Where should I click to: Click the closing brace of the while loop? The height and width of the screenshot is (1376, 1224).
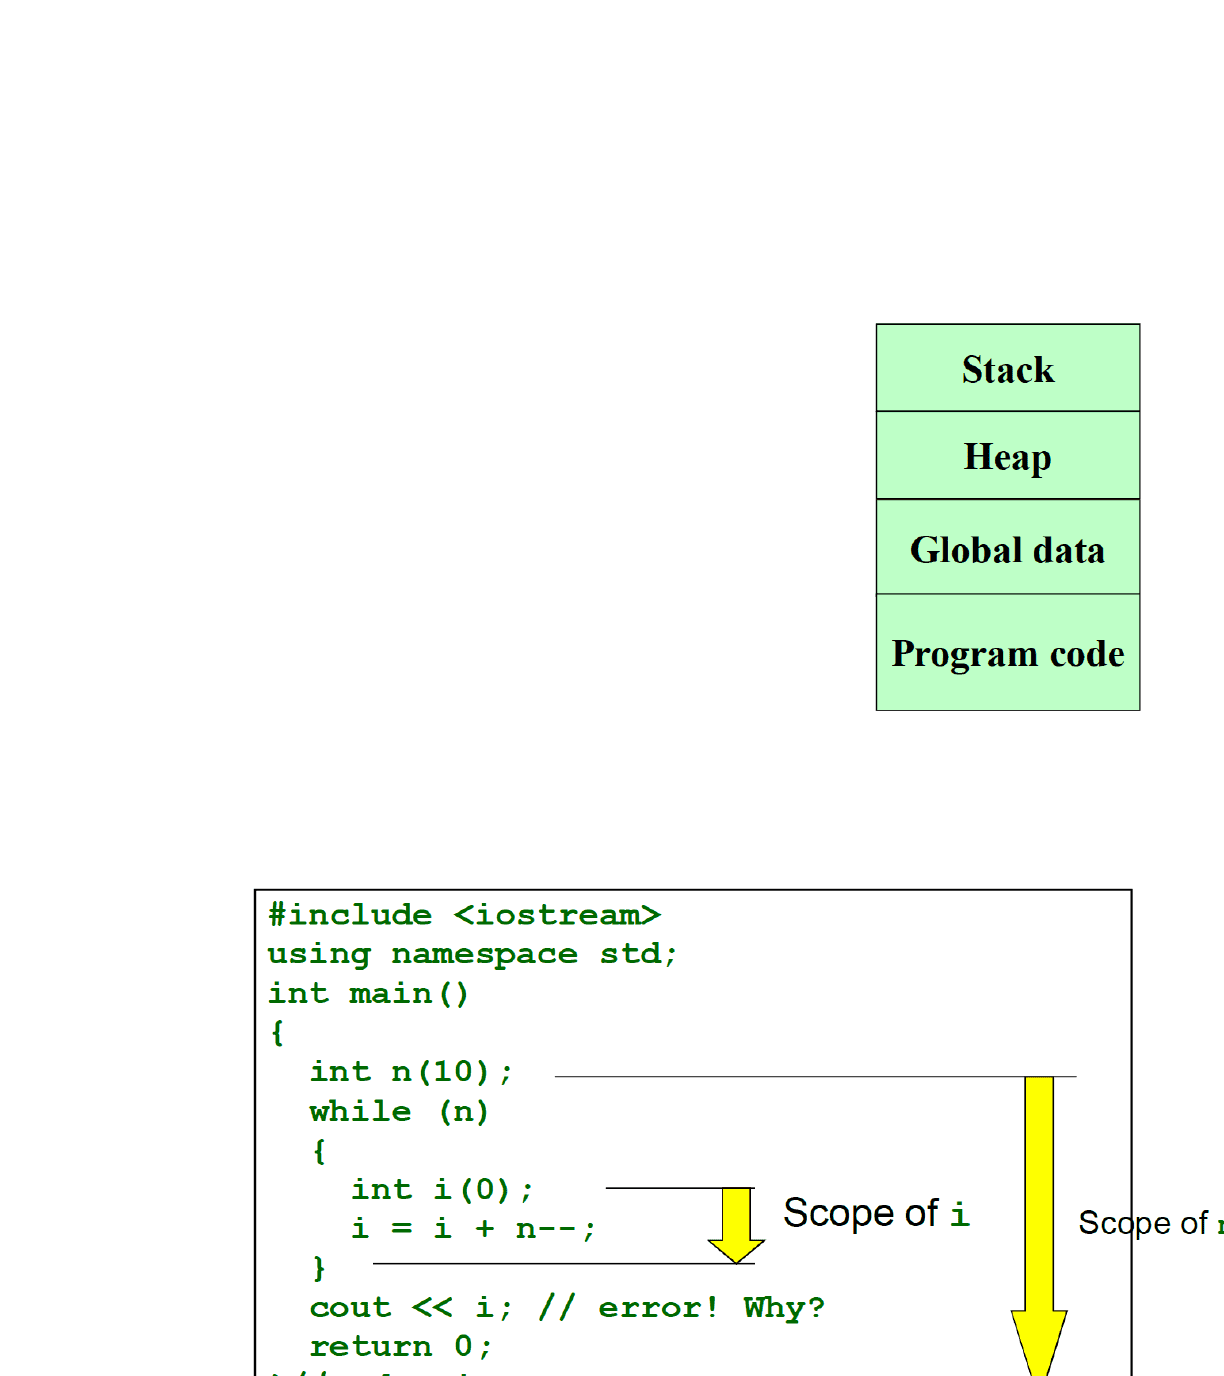319,1268
